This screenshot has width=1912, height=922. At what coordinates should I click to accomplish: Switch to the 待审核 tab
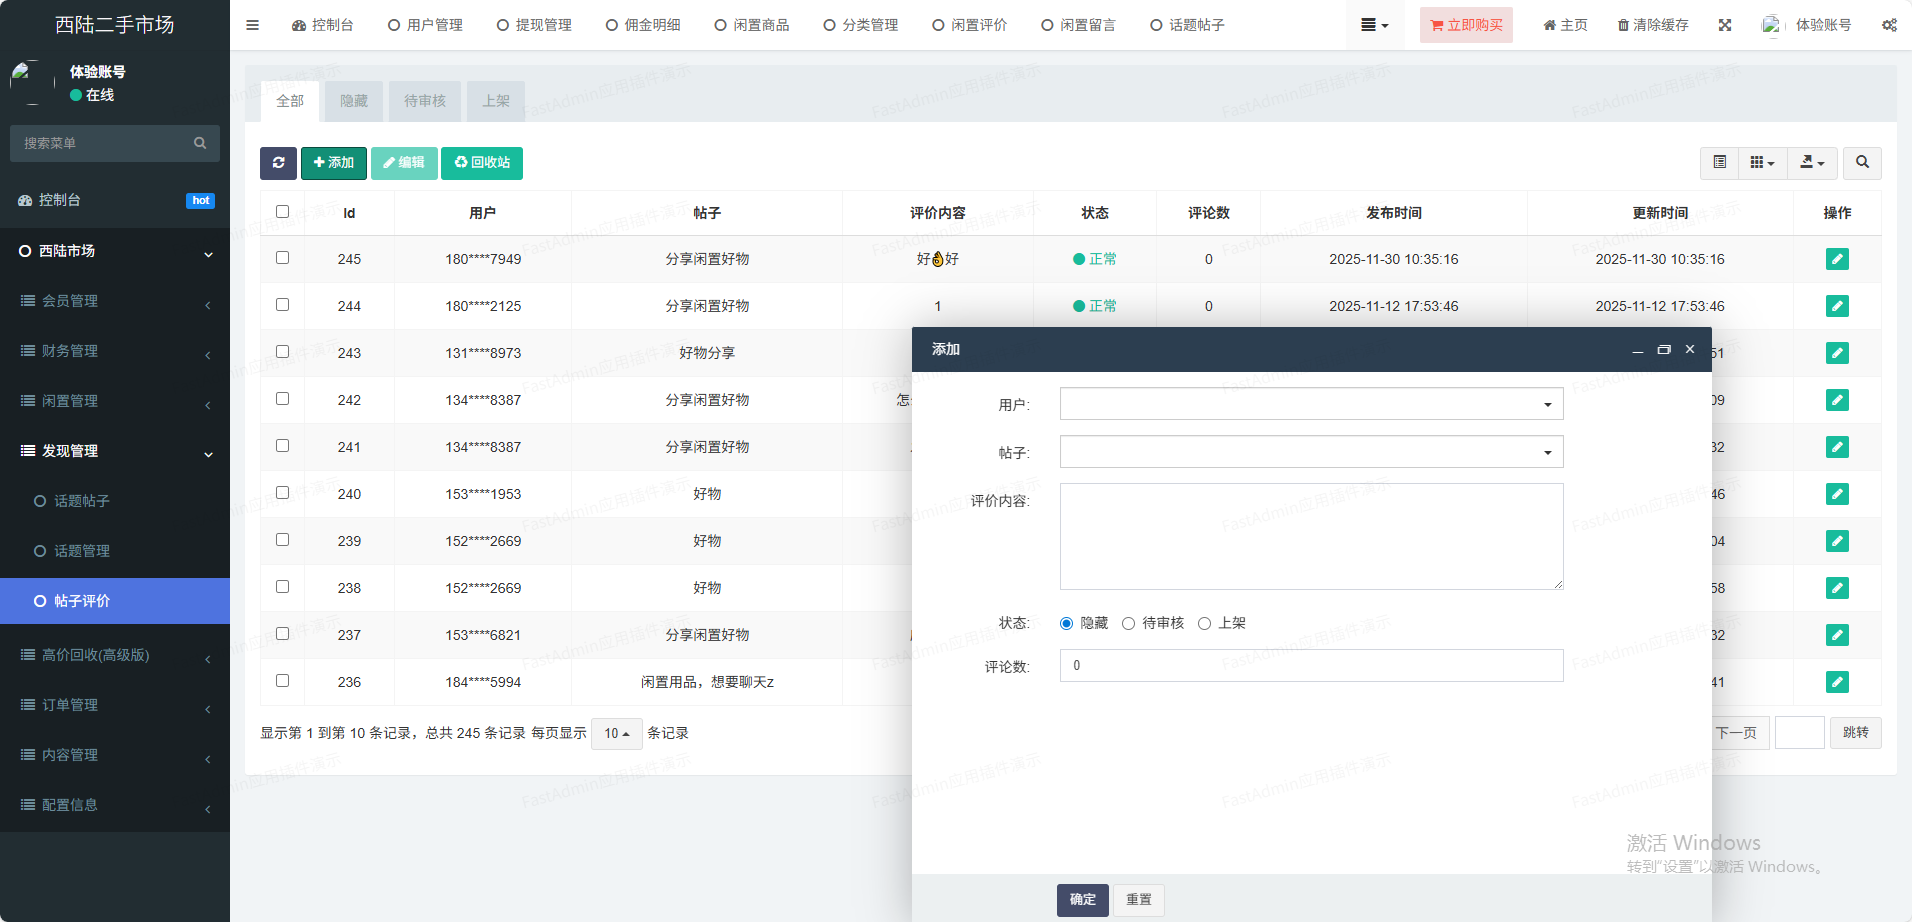425,101
